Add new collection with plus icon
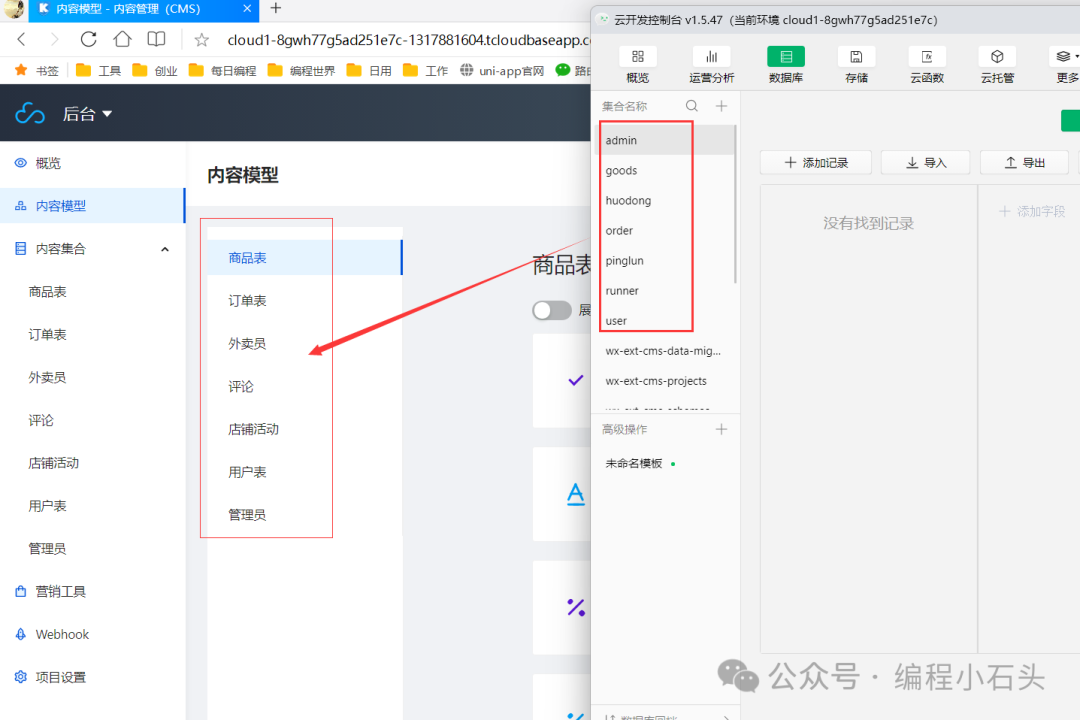The width and height of the screenshot is (1080, 720). [721, 105]
